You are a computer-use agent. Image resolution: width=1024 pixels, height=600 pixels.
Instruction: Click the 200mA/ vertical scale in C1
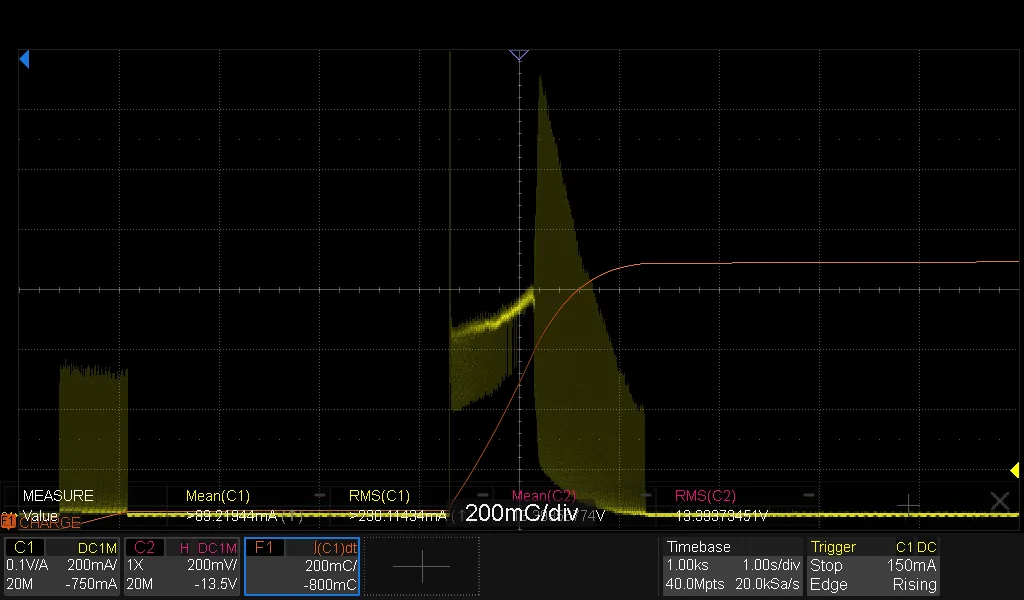[x=91, y=565]
